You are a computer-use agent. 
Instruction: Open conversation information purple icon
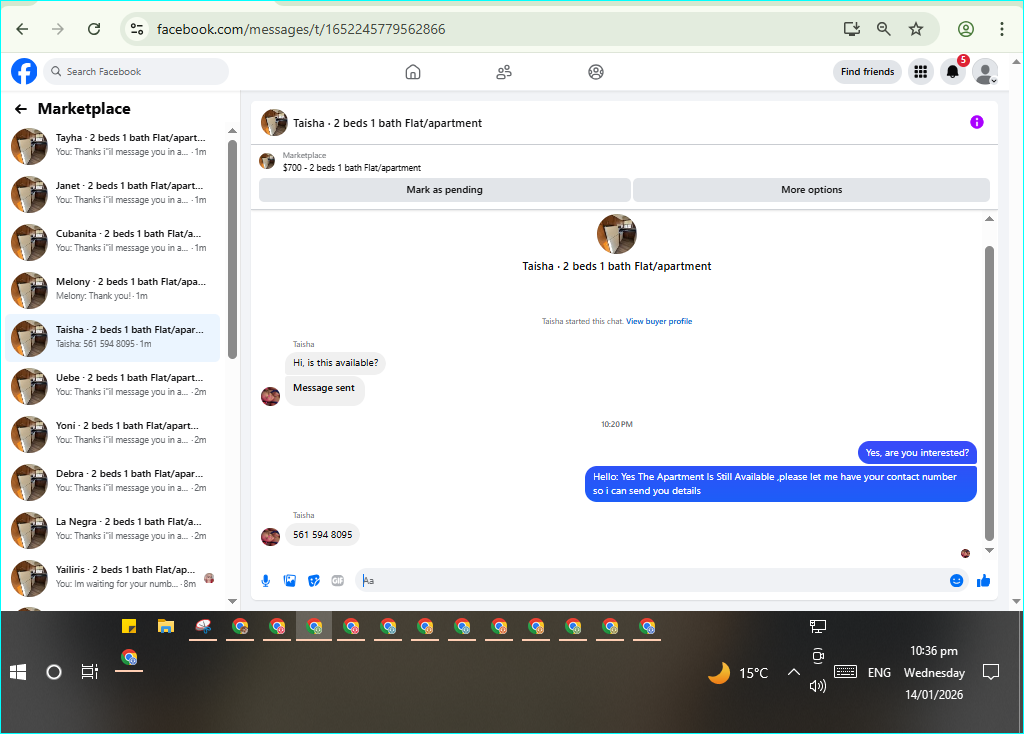click(x=976, y=122)
